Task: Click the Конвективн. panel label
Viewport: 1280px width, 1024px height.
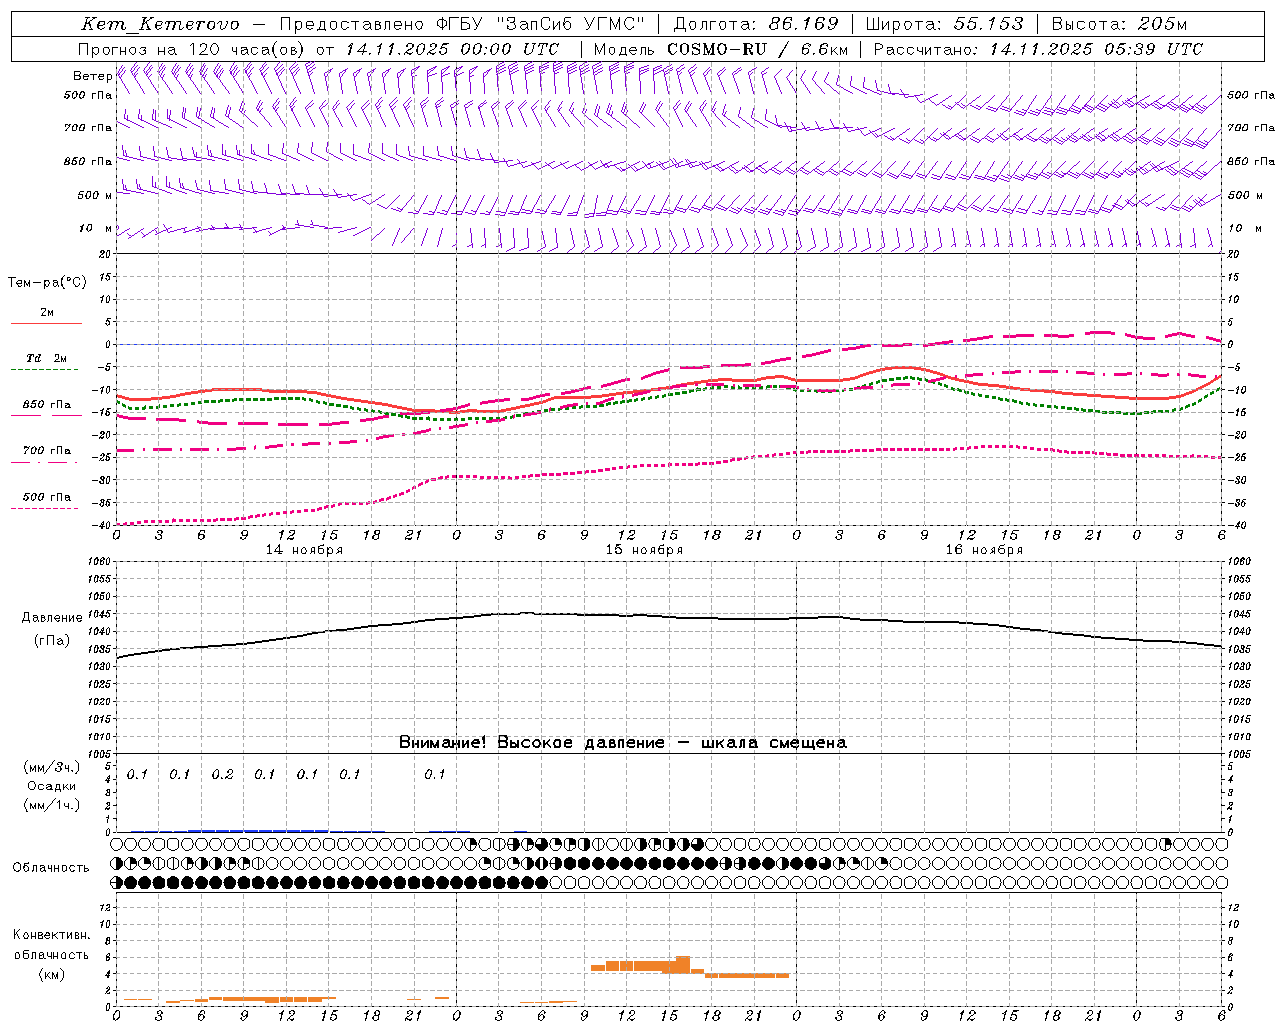Action: (x=51, y=935)
